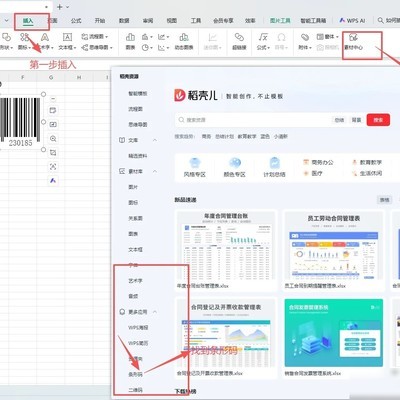Open the scatter chart type dropdown

[x=163, y=48]
